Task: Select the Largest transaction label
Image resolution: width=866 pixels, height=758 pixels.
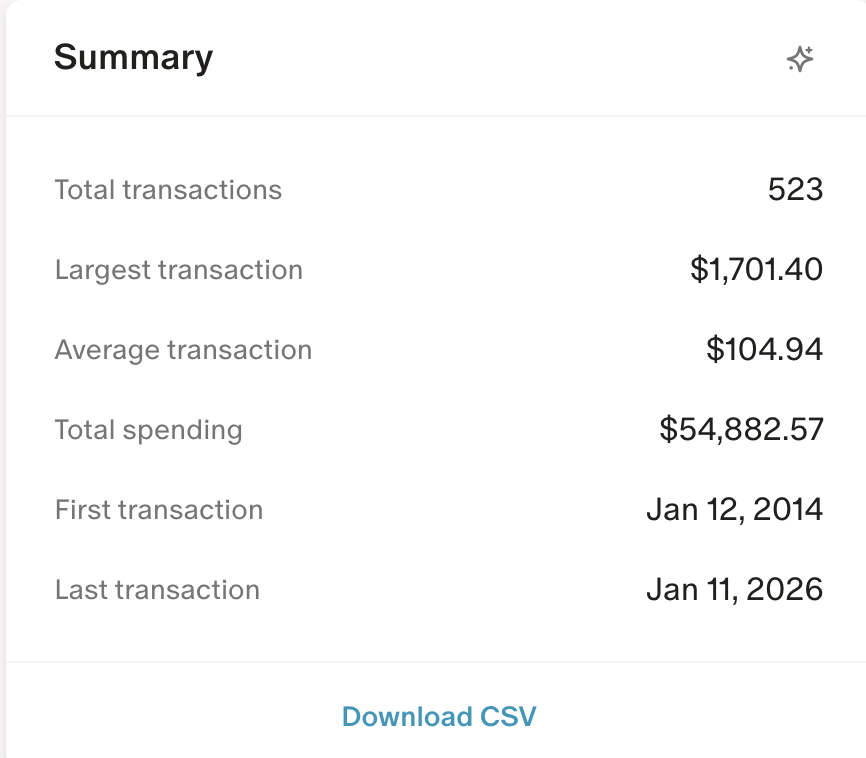Action: pyautogui.click(x=179, y=270)
